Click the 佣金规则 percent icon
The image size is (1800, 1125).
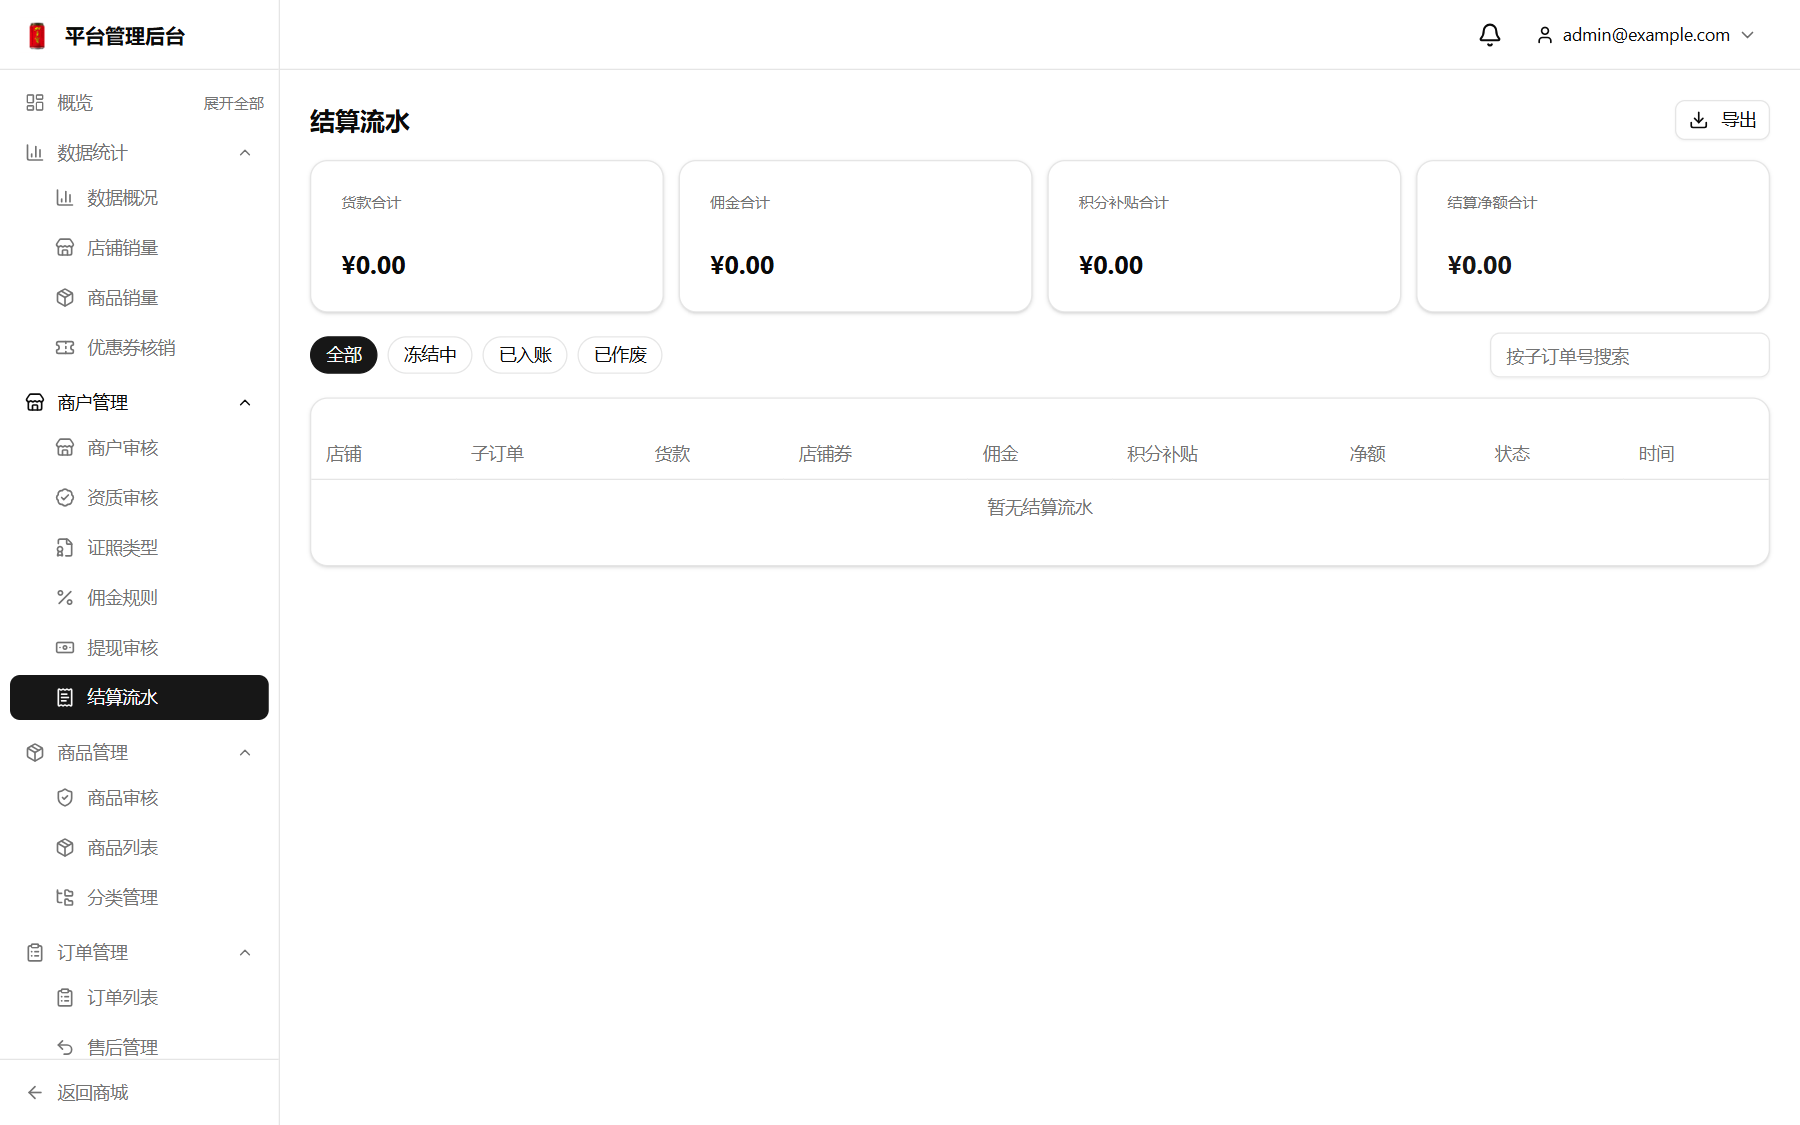click(65, 597)
